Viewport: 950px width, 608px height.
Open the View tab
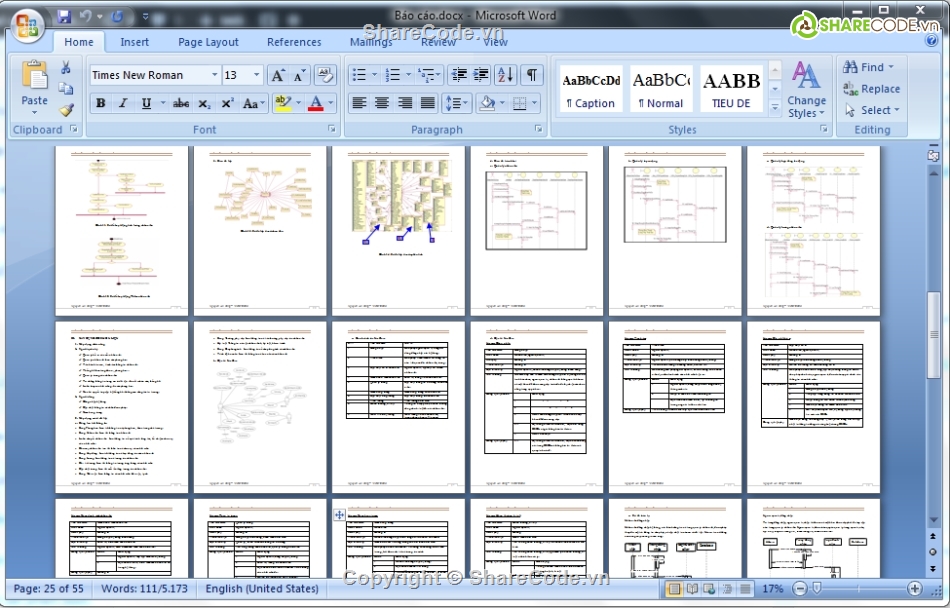[496, 42]
